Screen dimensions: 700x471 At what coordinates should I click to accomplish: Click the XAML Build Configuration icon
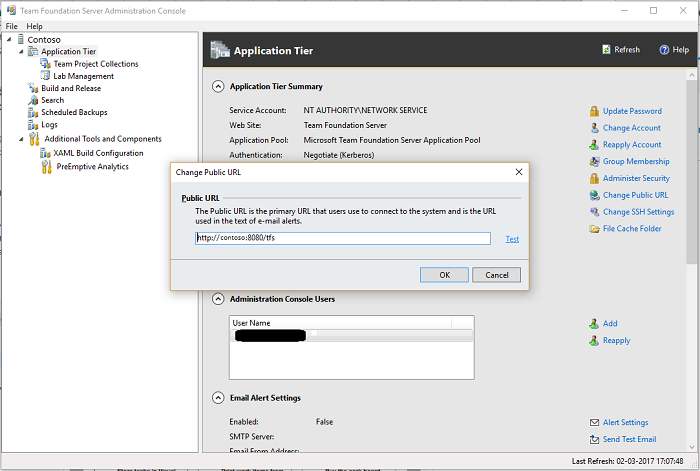(x=45, y=153)
